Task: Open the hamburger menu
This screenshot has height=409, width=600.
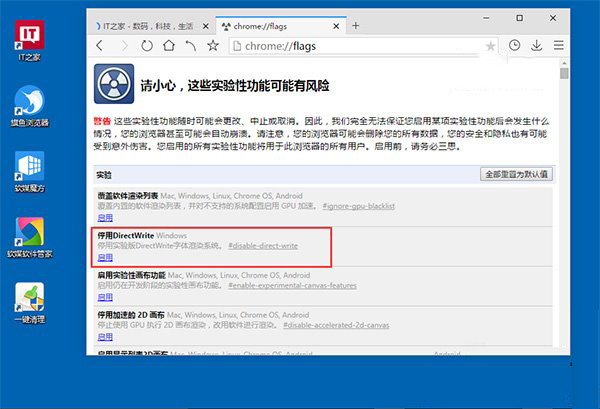Action: point(559,46)
